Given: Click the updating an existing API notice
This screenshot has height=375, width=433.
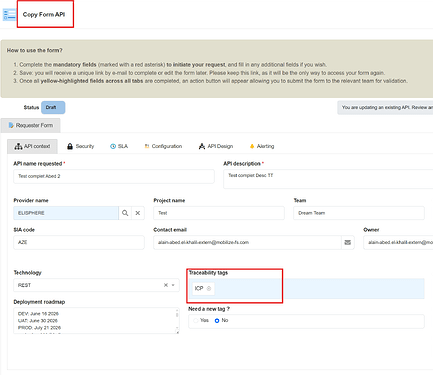Looking at the screenshot, I should [385, 108].
